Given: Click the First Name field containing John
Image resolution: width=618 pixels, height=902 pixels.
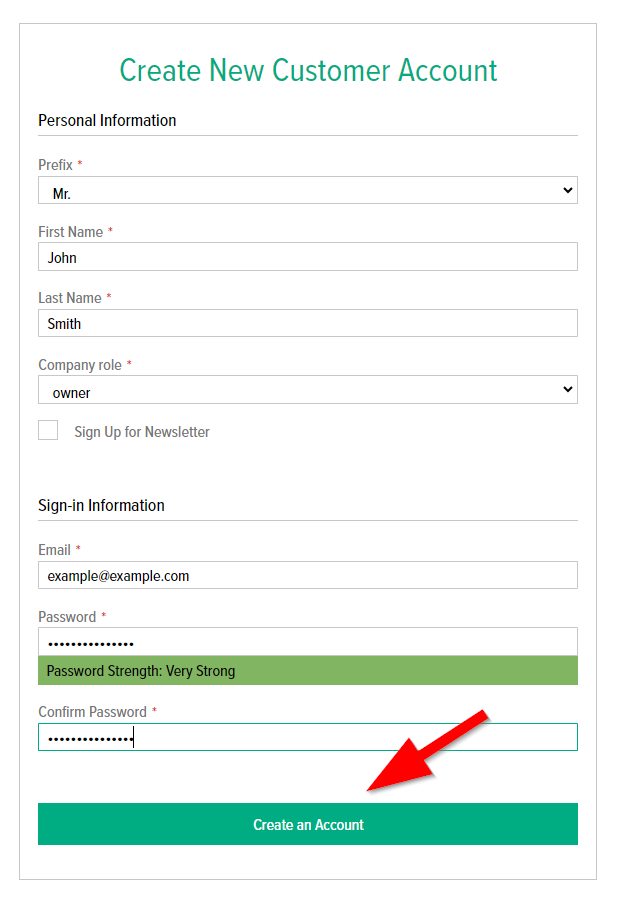Looking at the screenshot, I should click(x=307, y=257).
